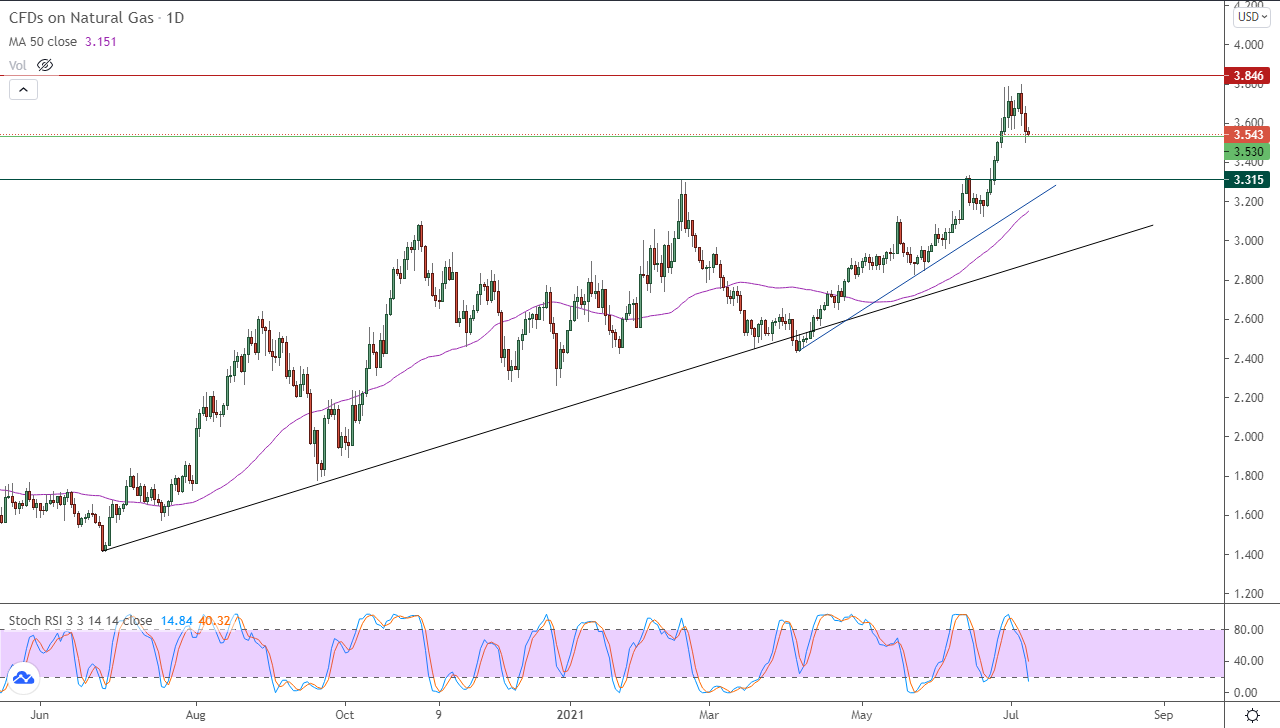Click the Jun label on the time axis
The height and width of the screenshot is (728, 1280).
pyautogui.click(x=40, y=716)
